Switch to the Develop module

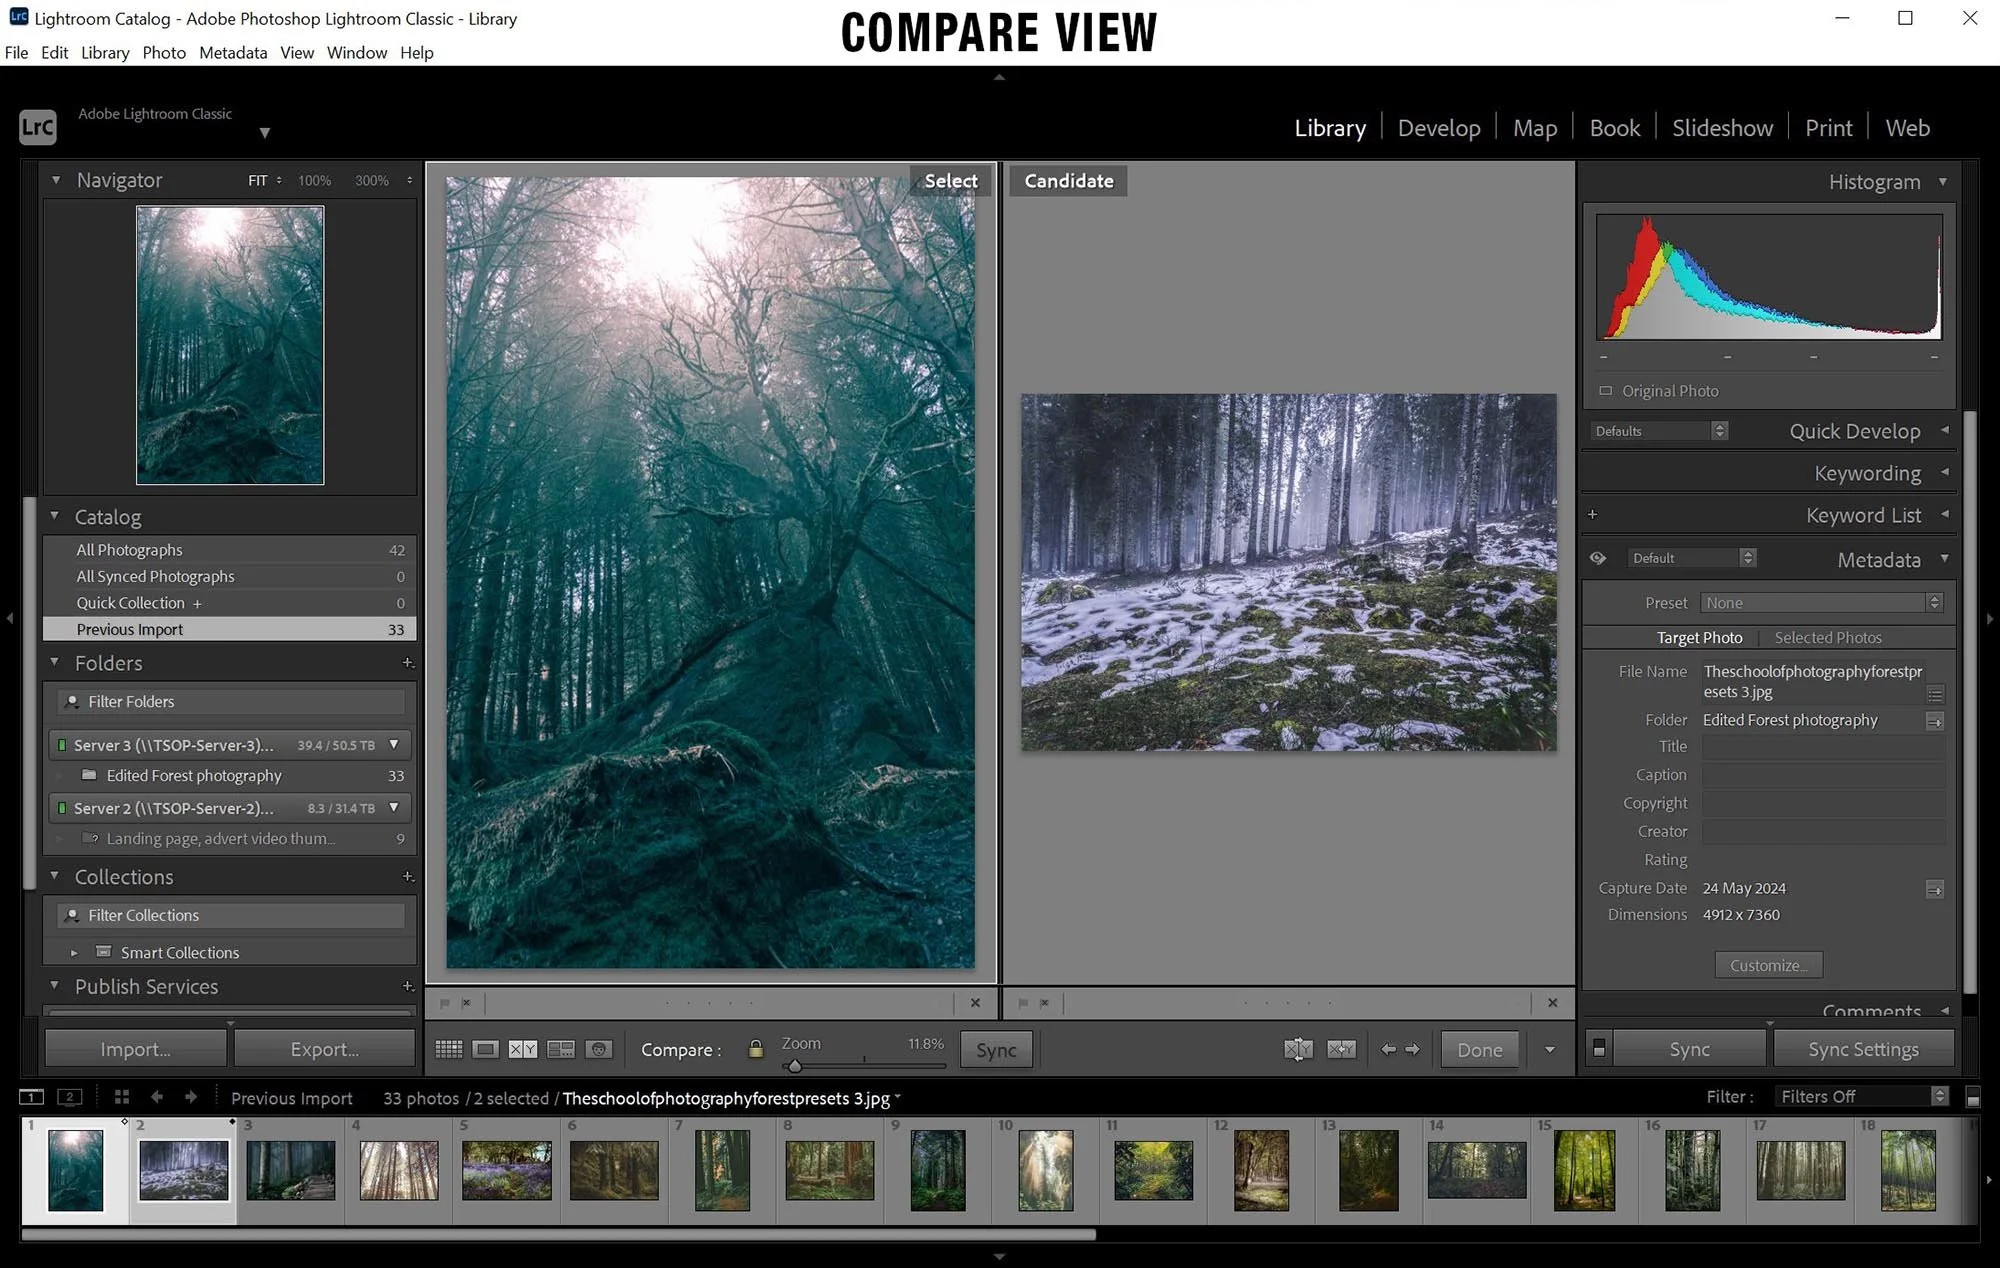coord(1438,128)
